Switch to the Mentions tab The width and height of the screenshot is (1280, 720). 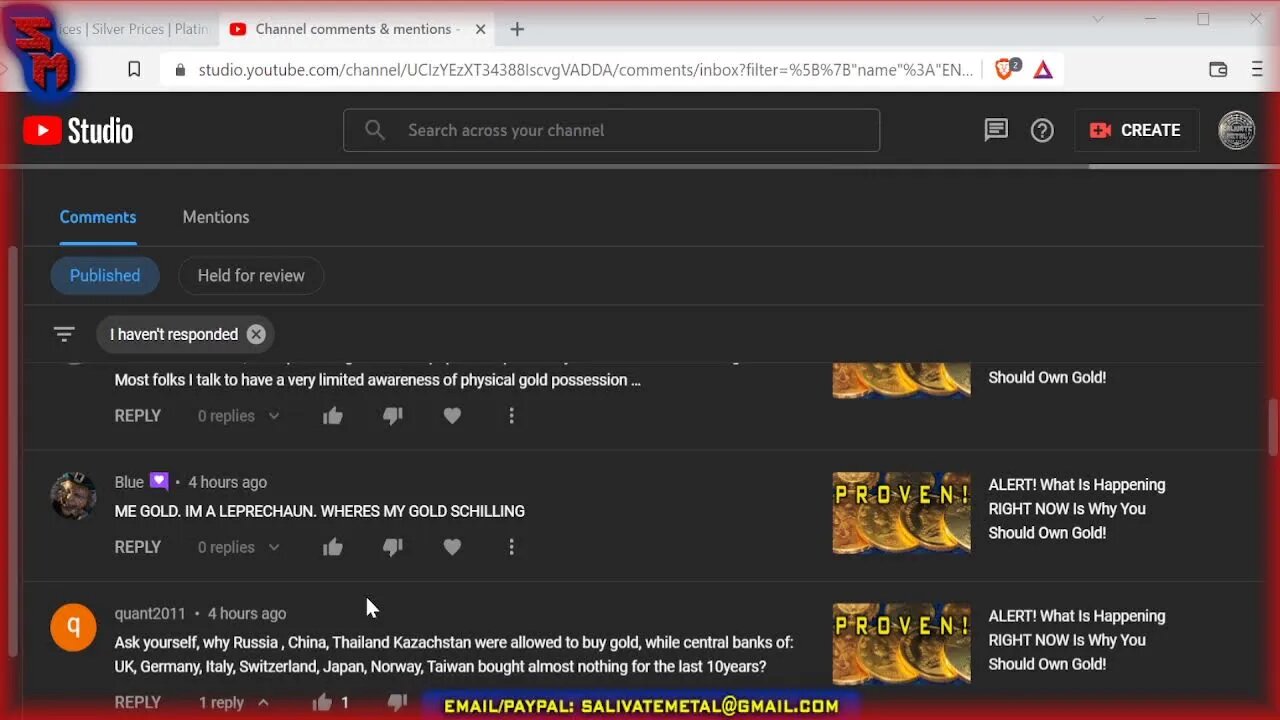point(216,217)
